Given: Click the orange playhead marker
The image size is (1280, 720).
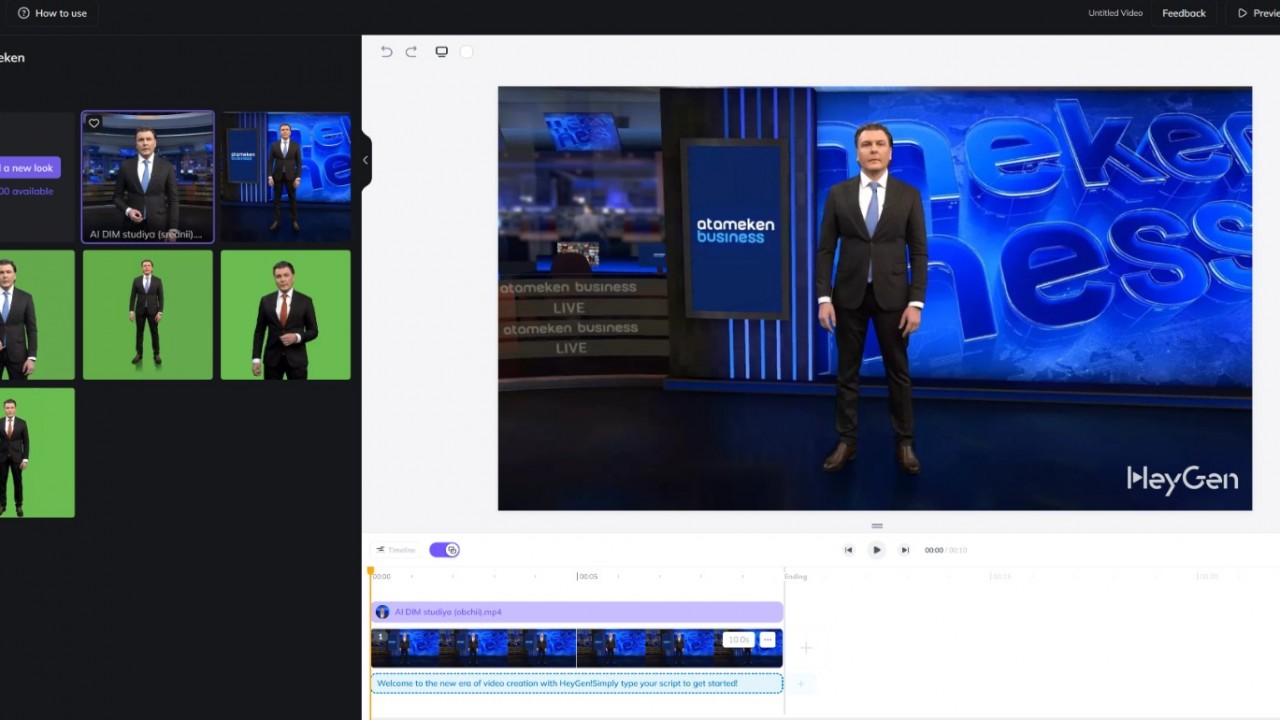Looking at the screenshot, I should click(x=371, y=572).
